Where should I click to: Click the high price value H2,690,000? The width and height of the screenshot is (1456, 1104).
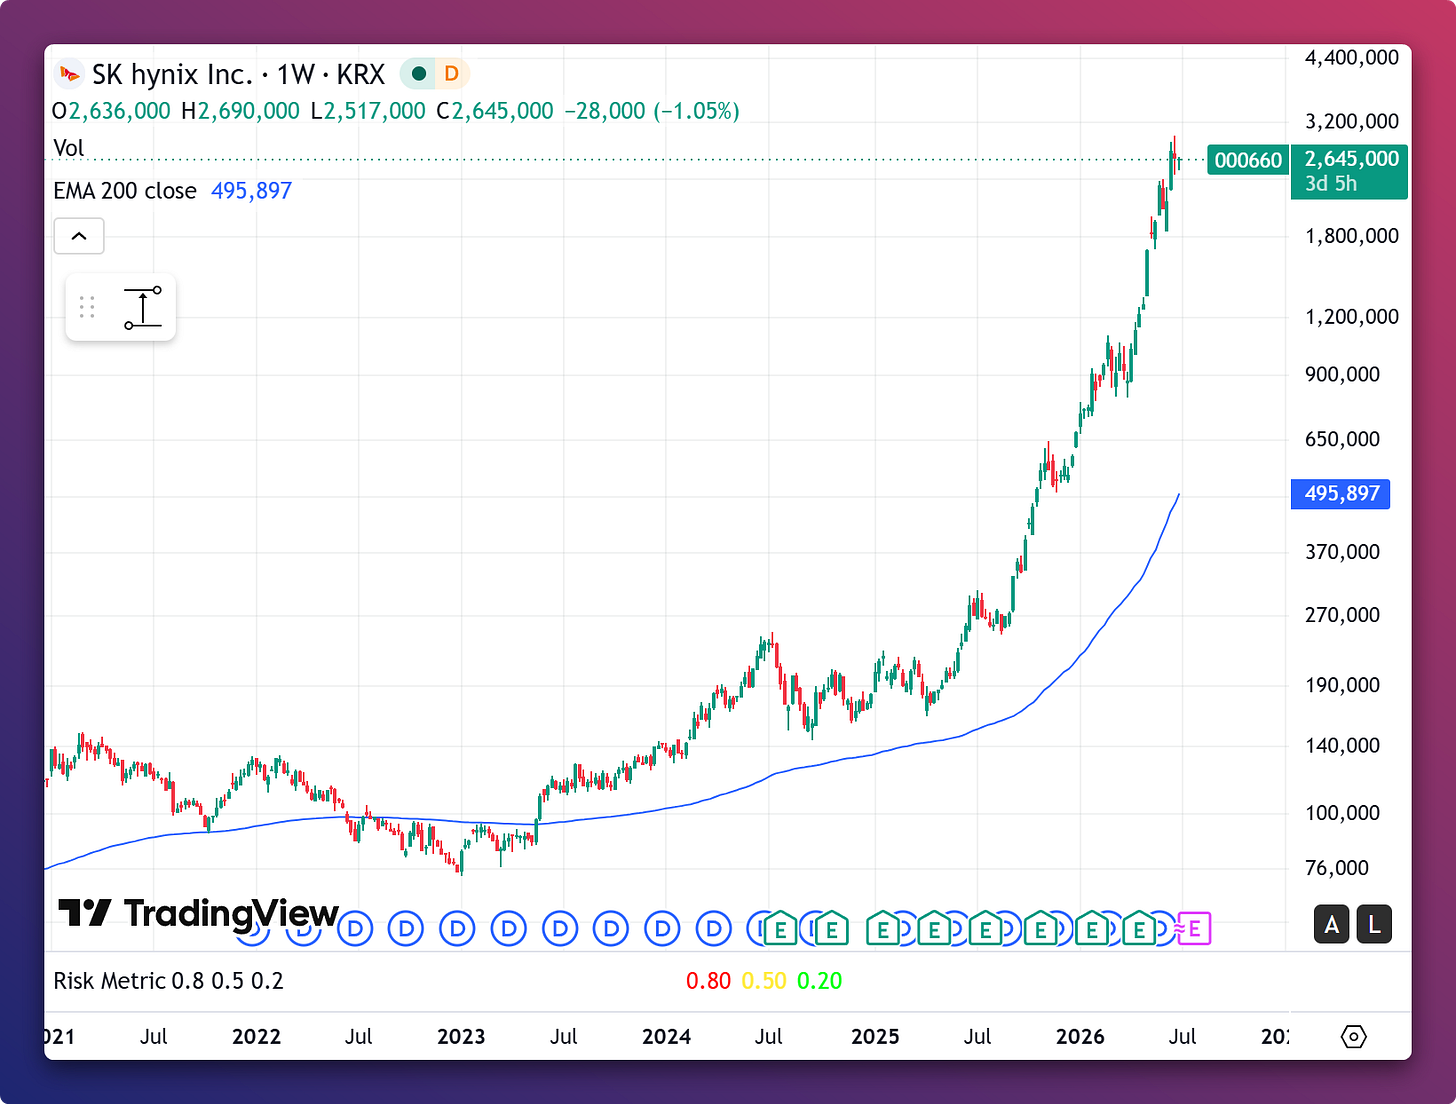click(x=240, y=111)
